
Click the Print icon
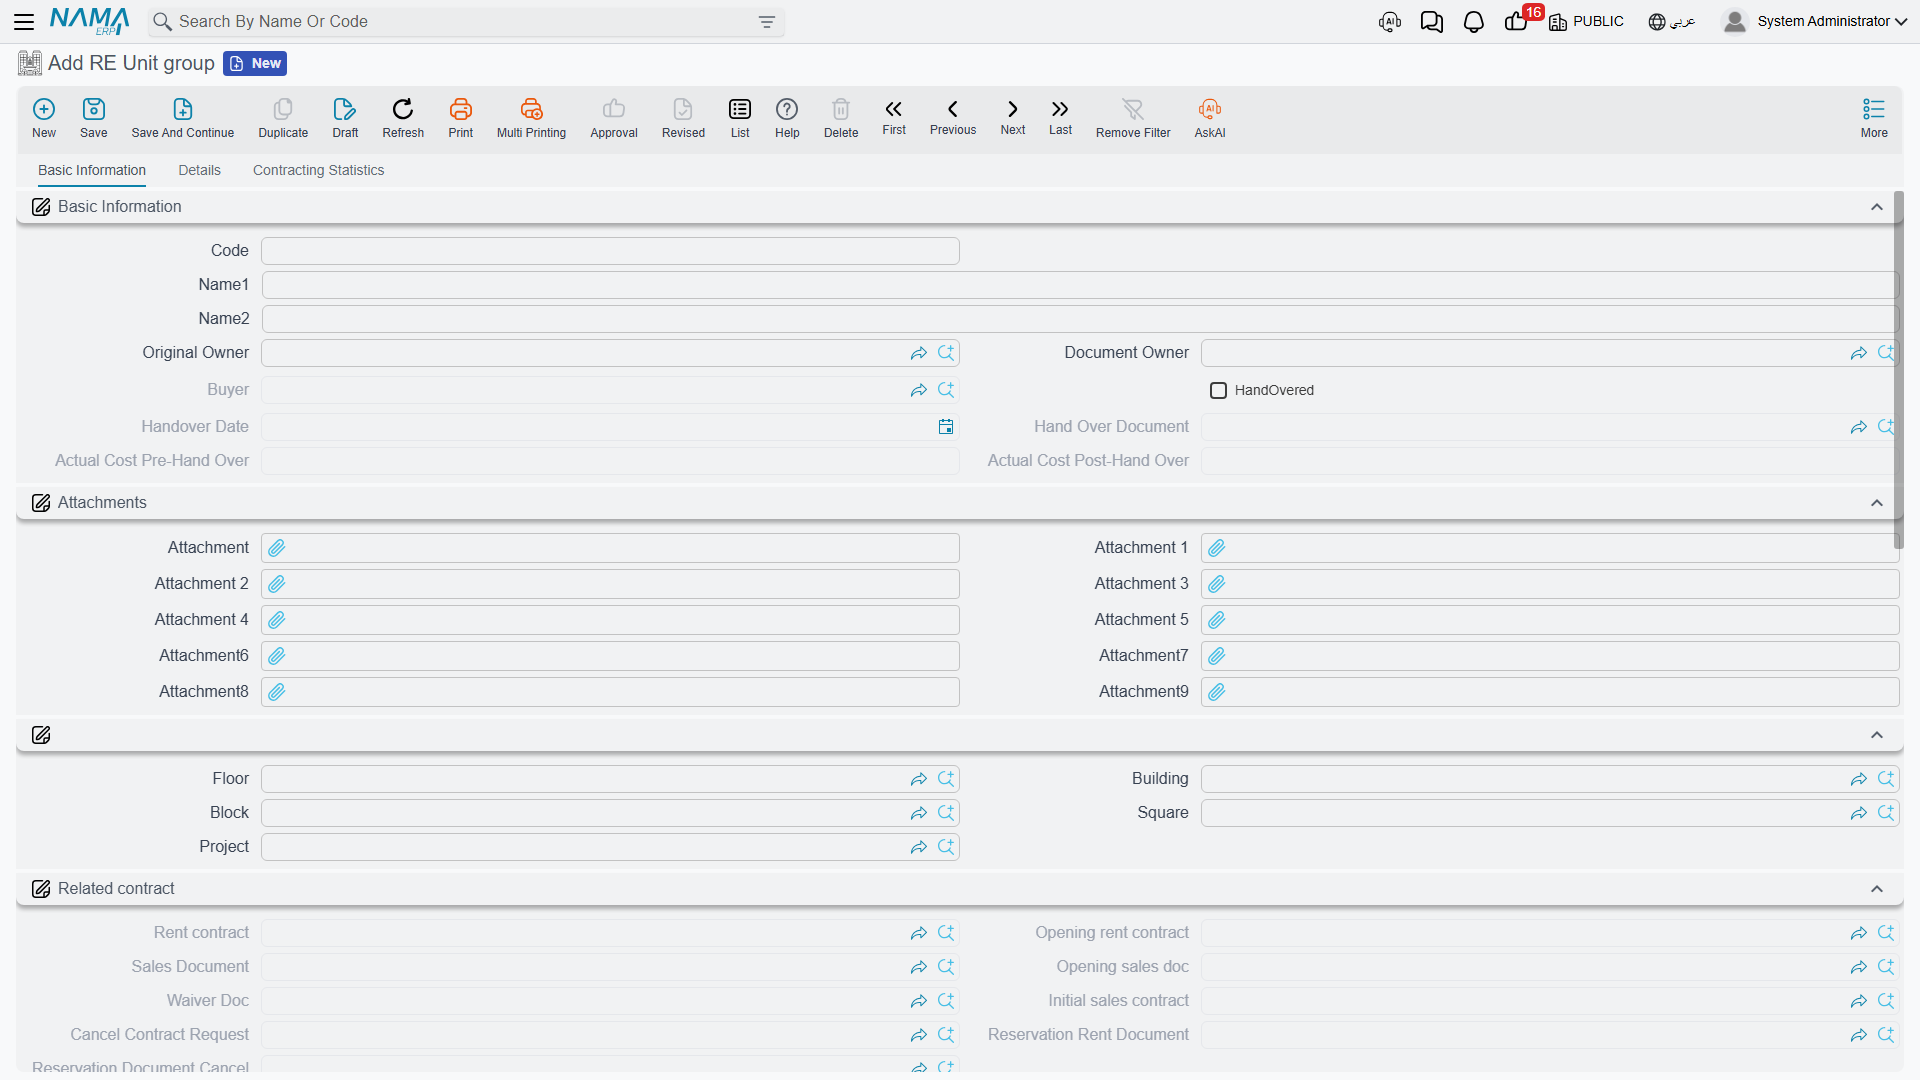(461, 117)
